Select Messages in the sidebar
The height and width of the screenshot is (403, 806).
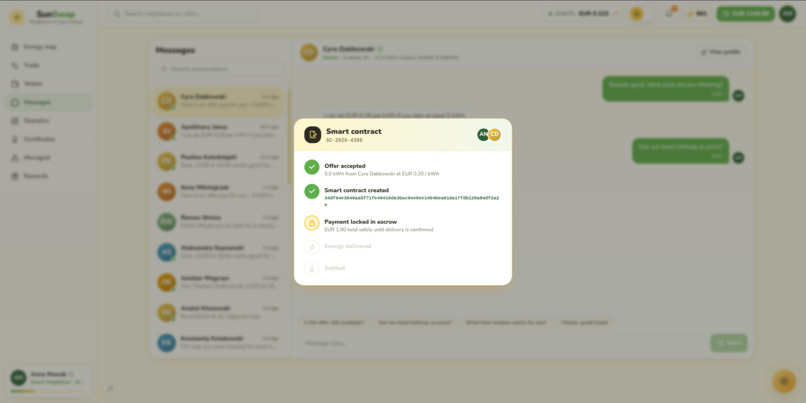49,102
